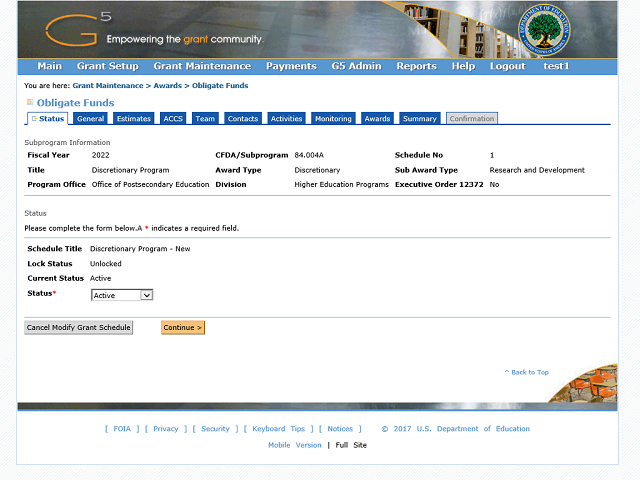Switch to the Team tab

pyautogui.click(x=205, y=118)
